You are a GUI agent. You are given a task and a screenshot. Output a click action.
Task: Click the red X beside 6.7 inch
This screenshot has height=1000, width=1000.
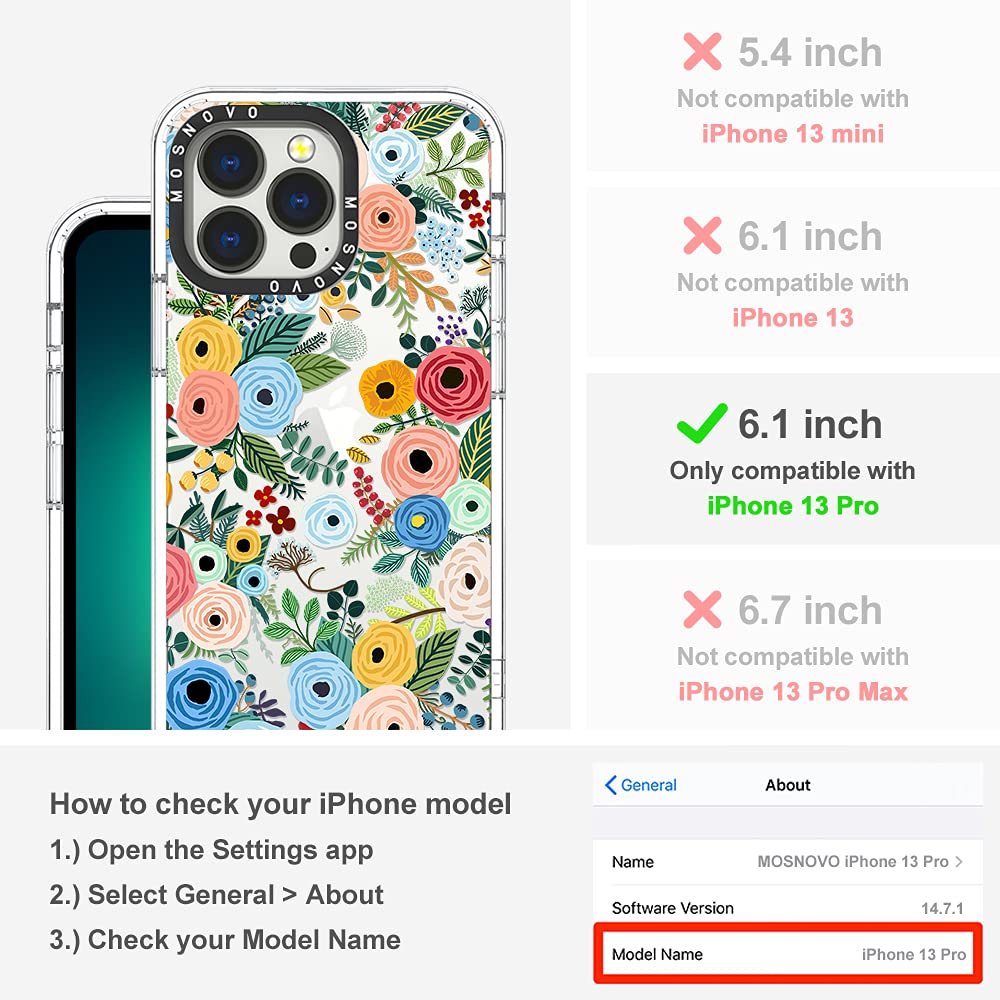[702, 609]
